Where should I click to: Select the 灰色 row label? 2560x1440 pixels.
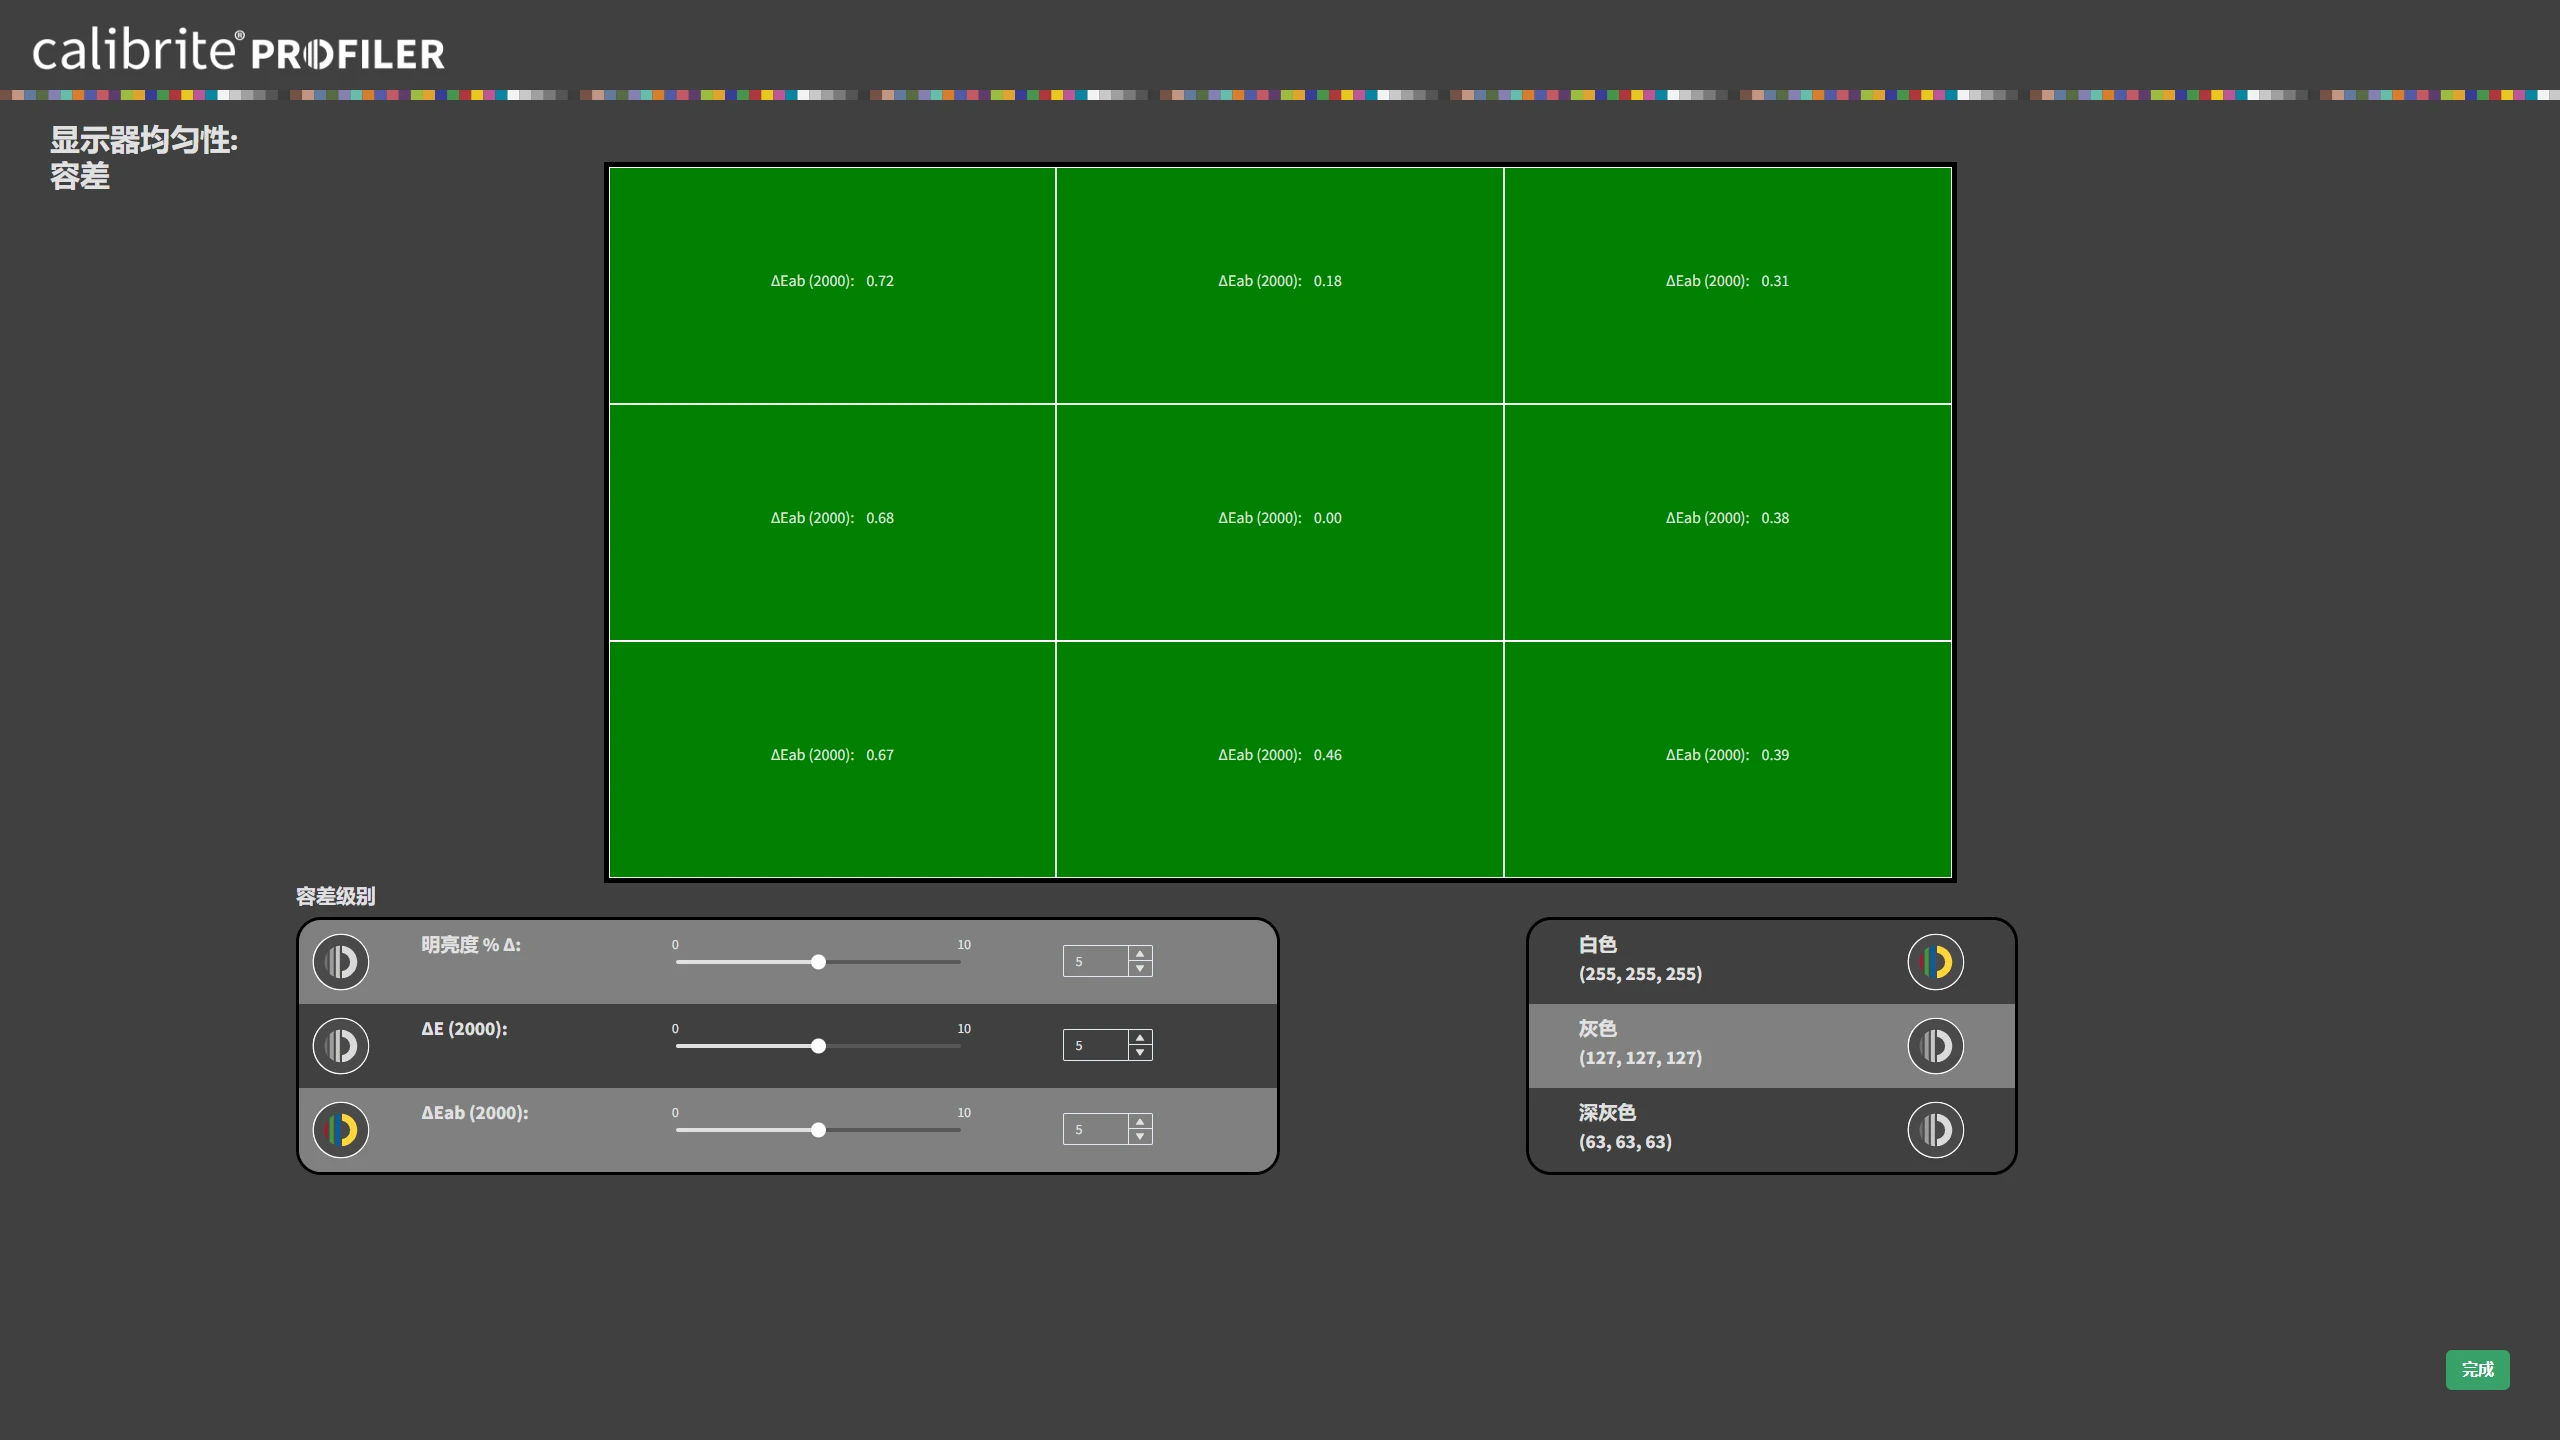click(x=1597, y=1029)
